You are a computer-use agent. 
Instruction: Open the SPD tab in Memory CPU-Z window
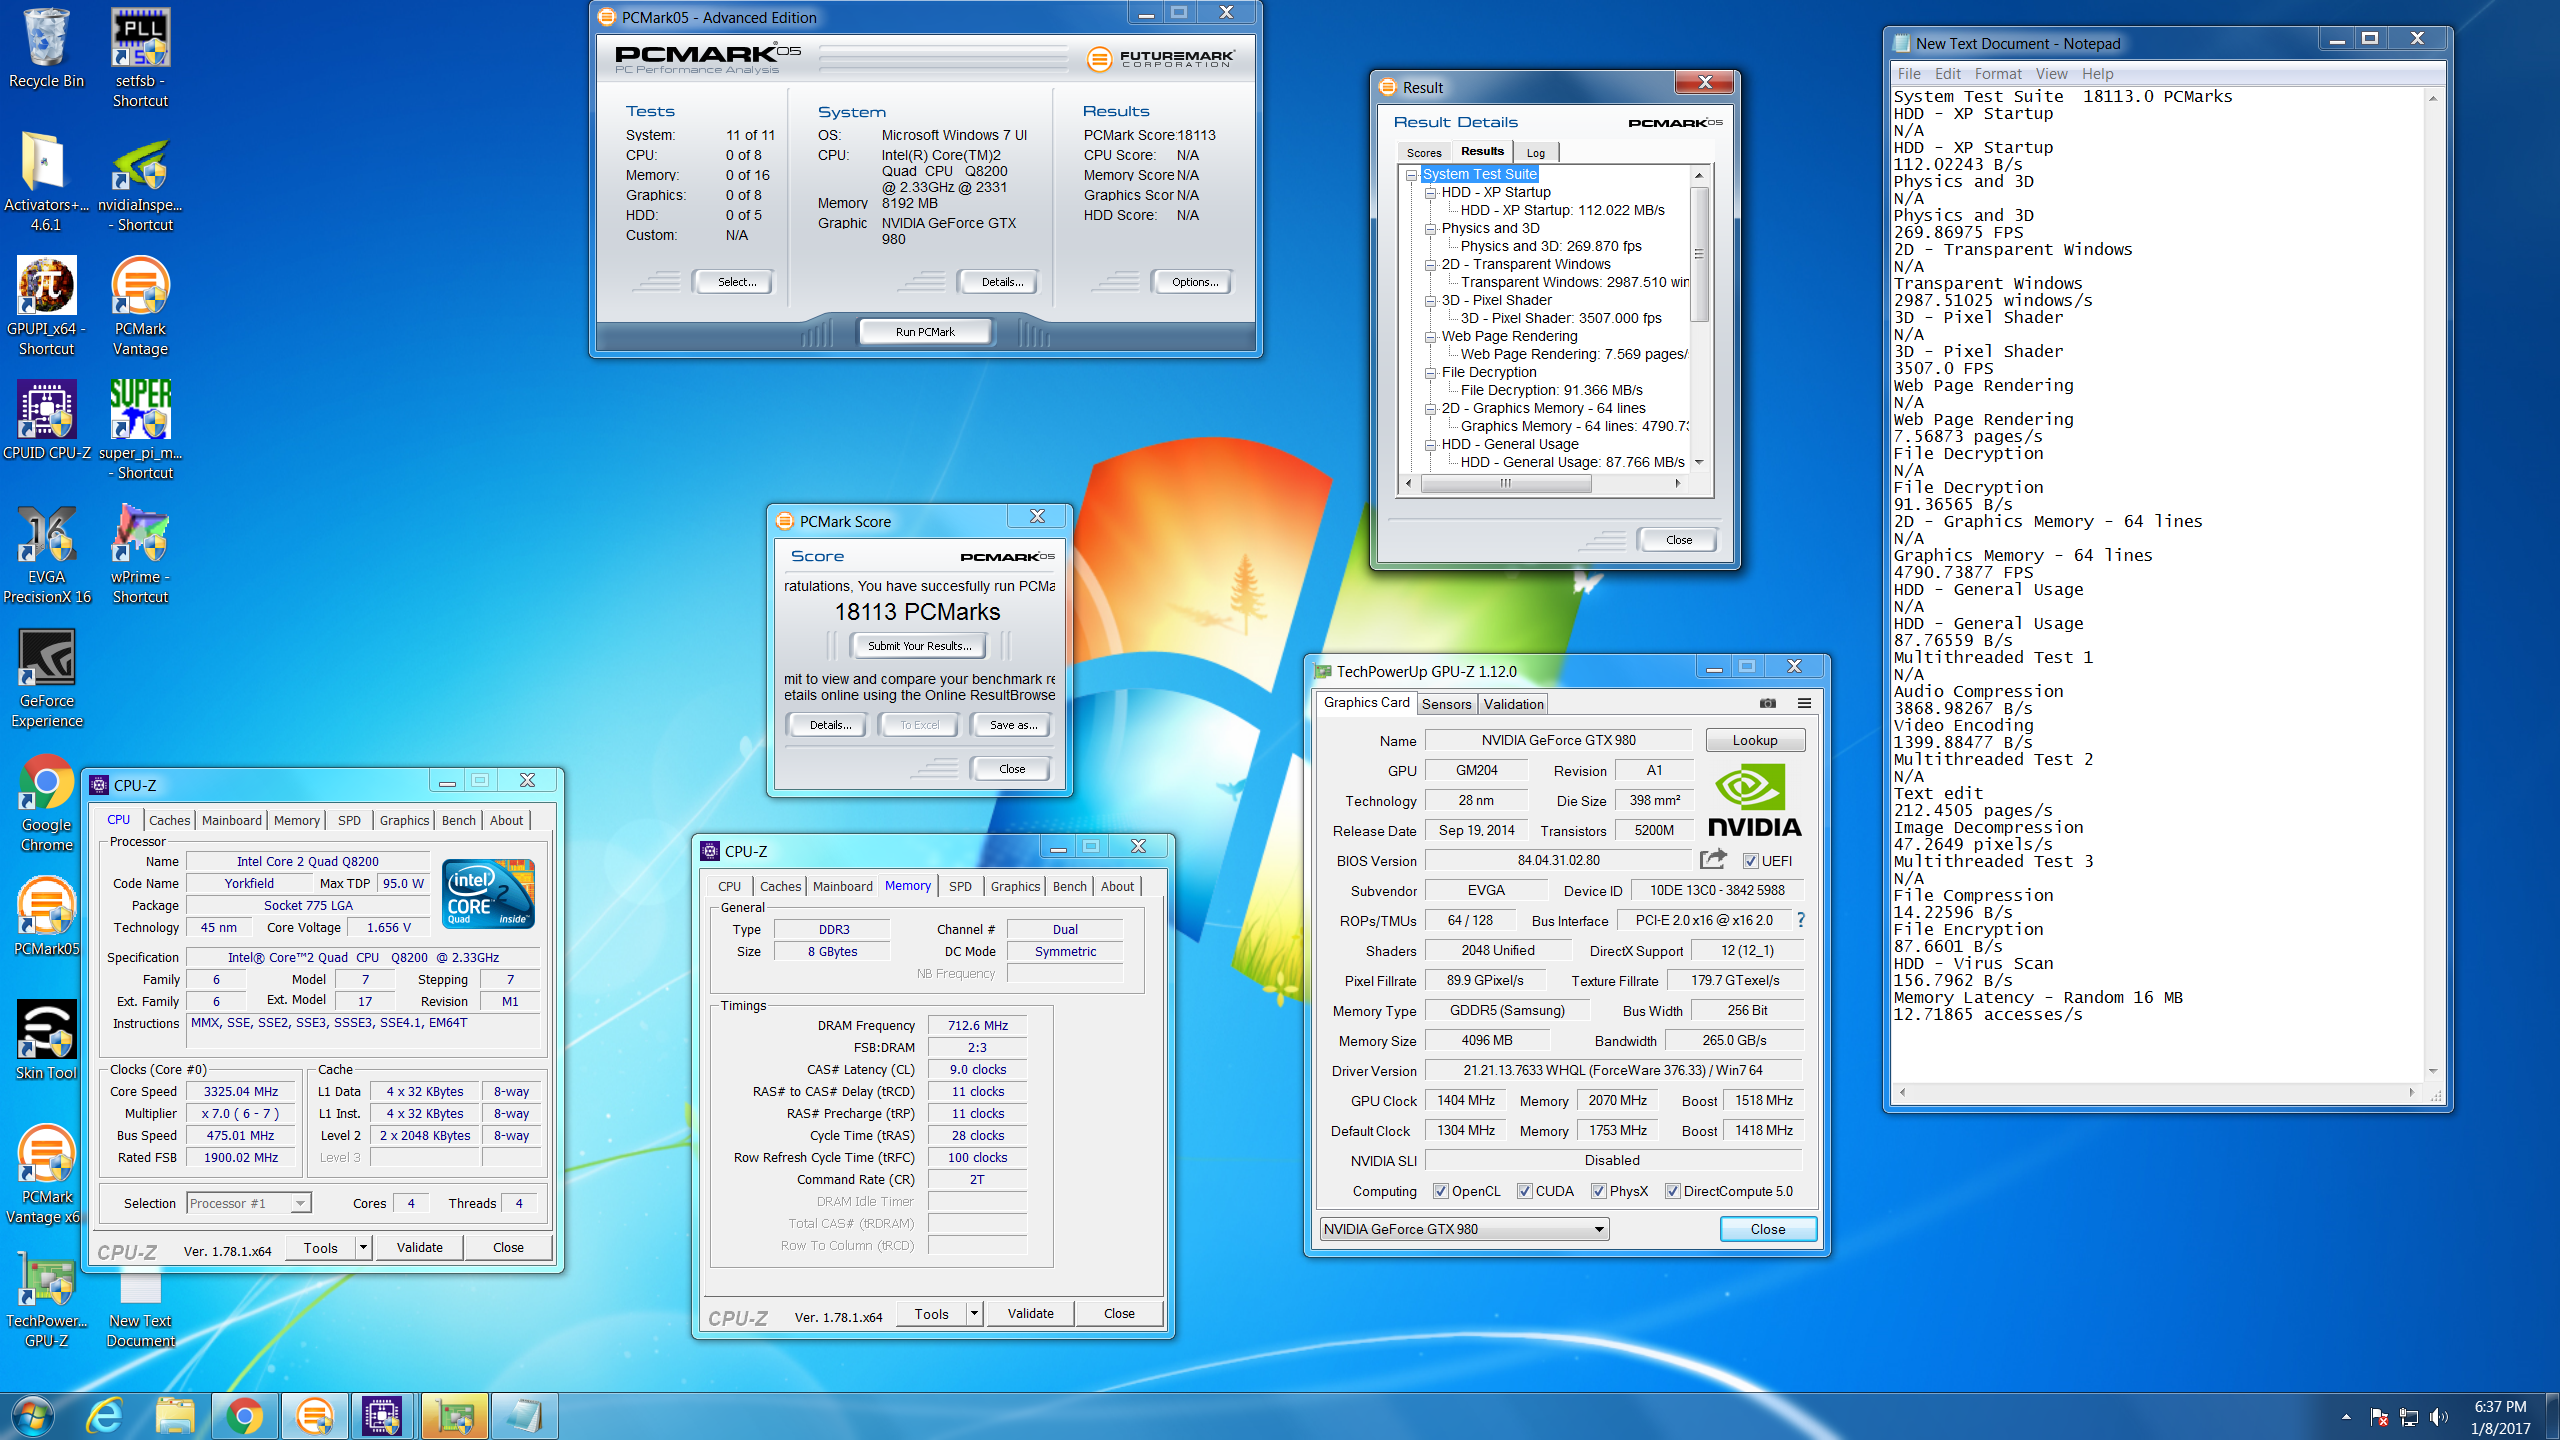[960, 886]
